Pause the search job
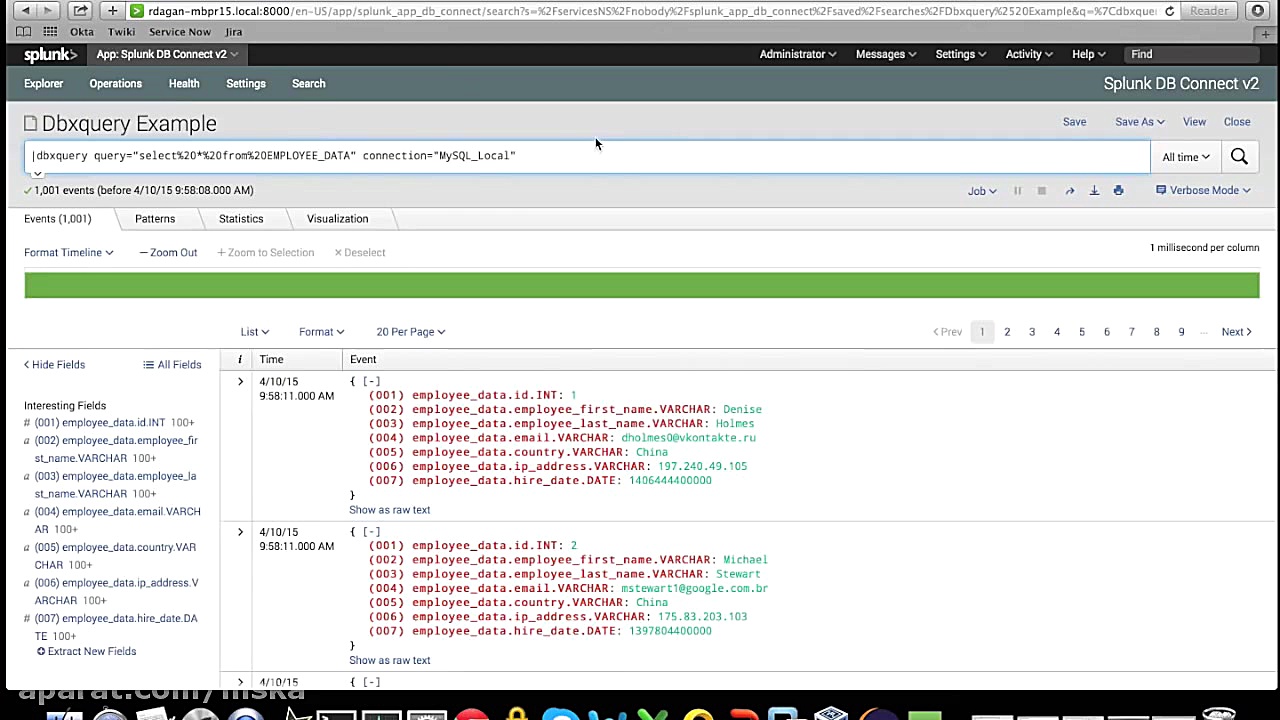Image resolution: width=1280 pixels, height=720 pixels. pos(1017,190)
